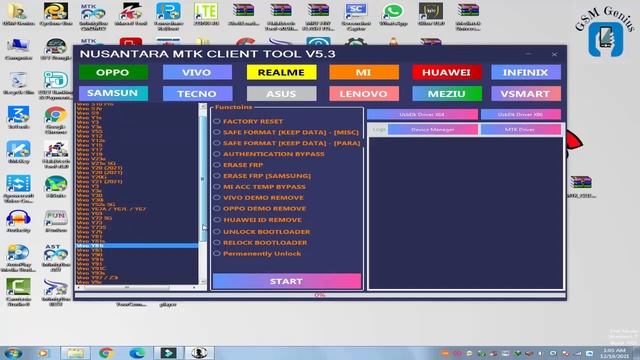The width and height of the screenshot is (640, 360).
Task: Select VIVO DEMO REMOVE radio button
Action: (217, 198)
